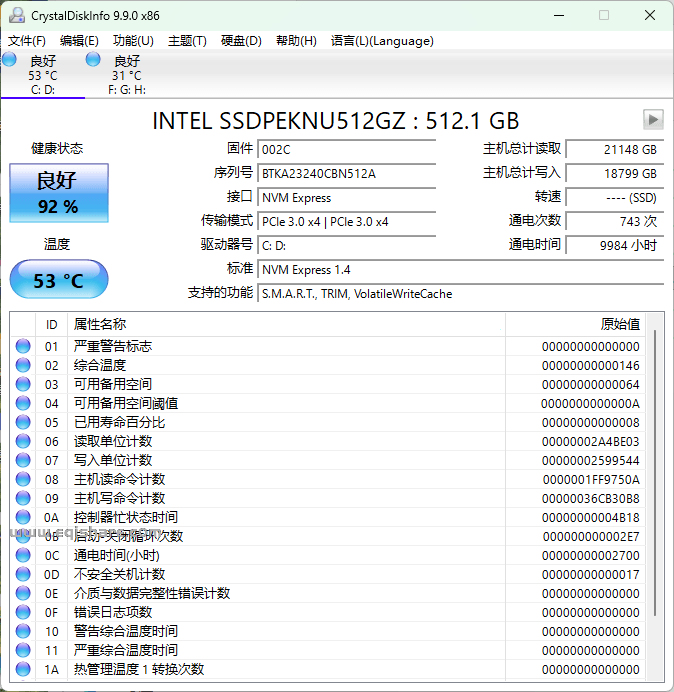Click the 温度 label above the temperature
The height and width of the screenshot is (692, 674).
[x=57, y=244]
